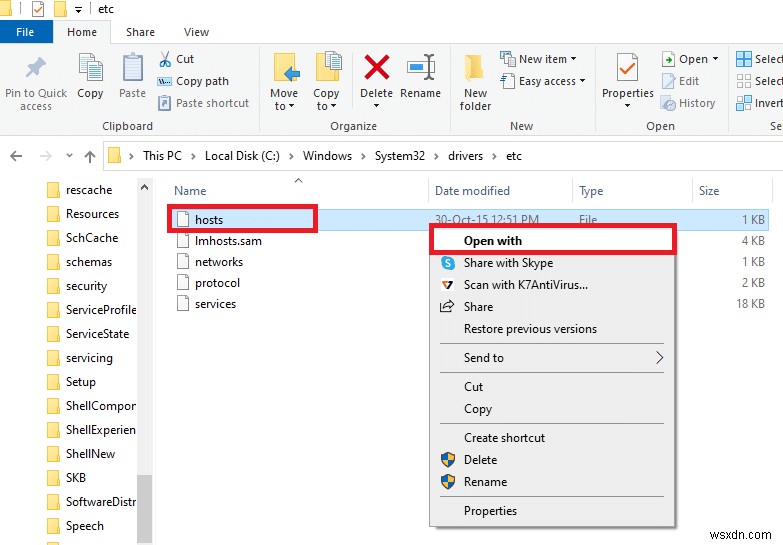783x545 pixels.
Task: Click Local Disk (C:) in breadcrumb
Action: click(x=242, y=156)
